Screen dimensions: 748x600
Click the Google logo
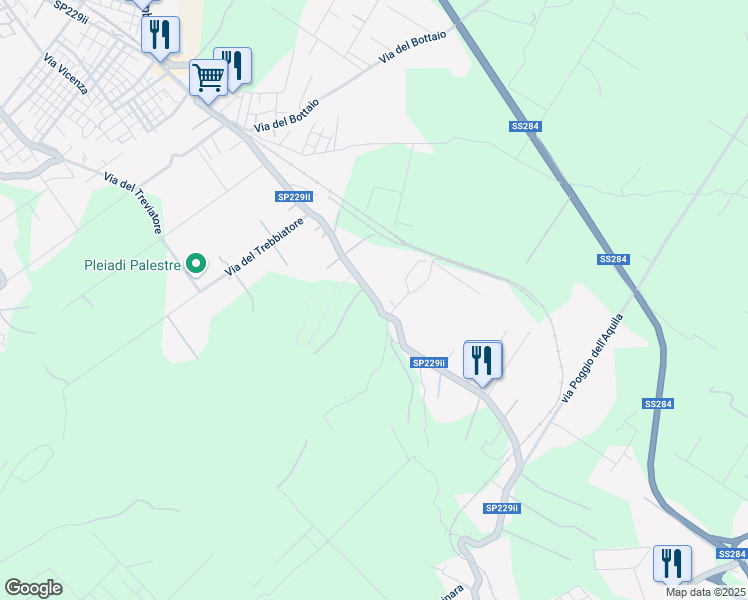[x=33, y=588]
